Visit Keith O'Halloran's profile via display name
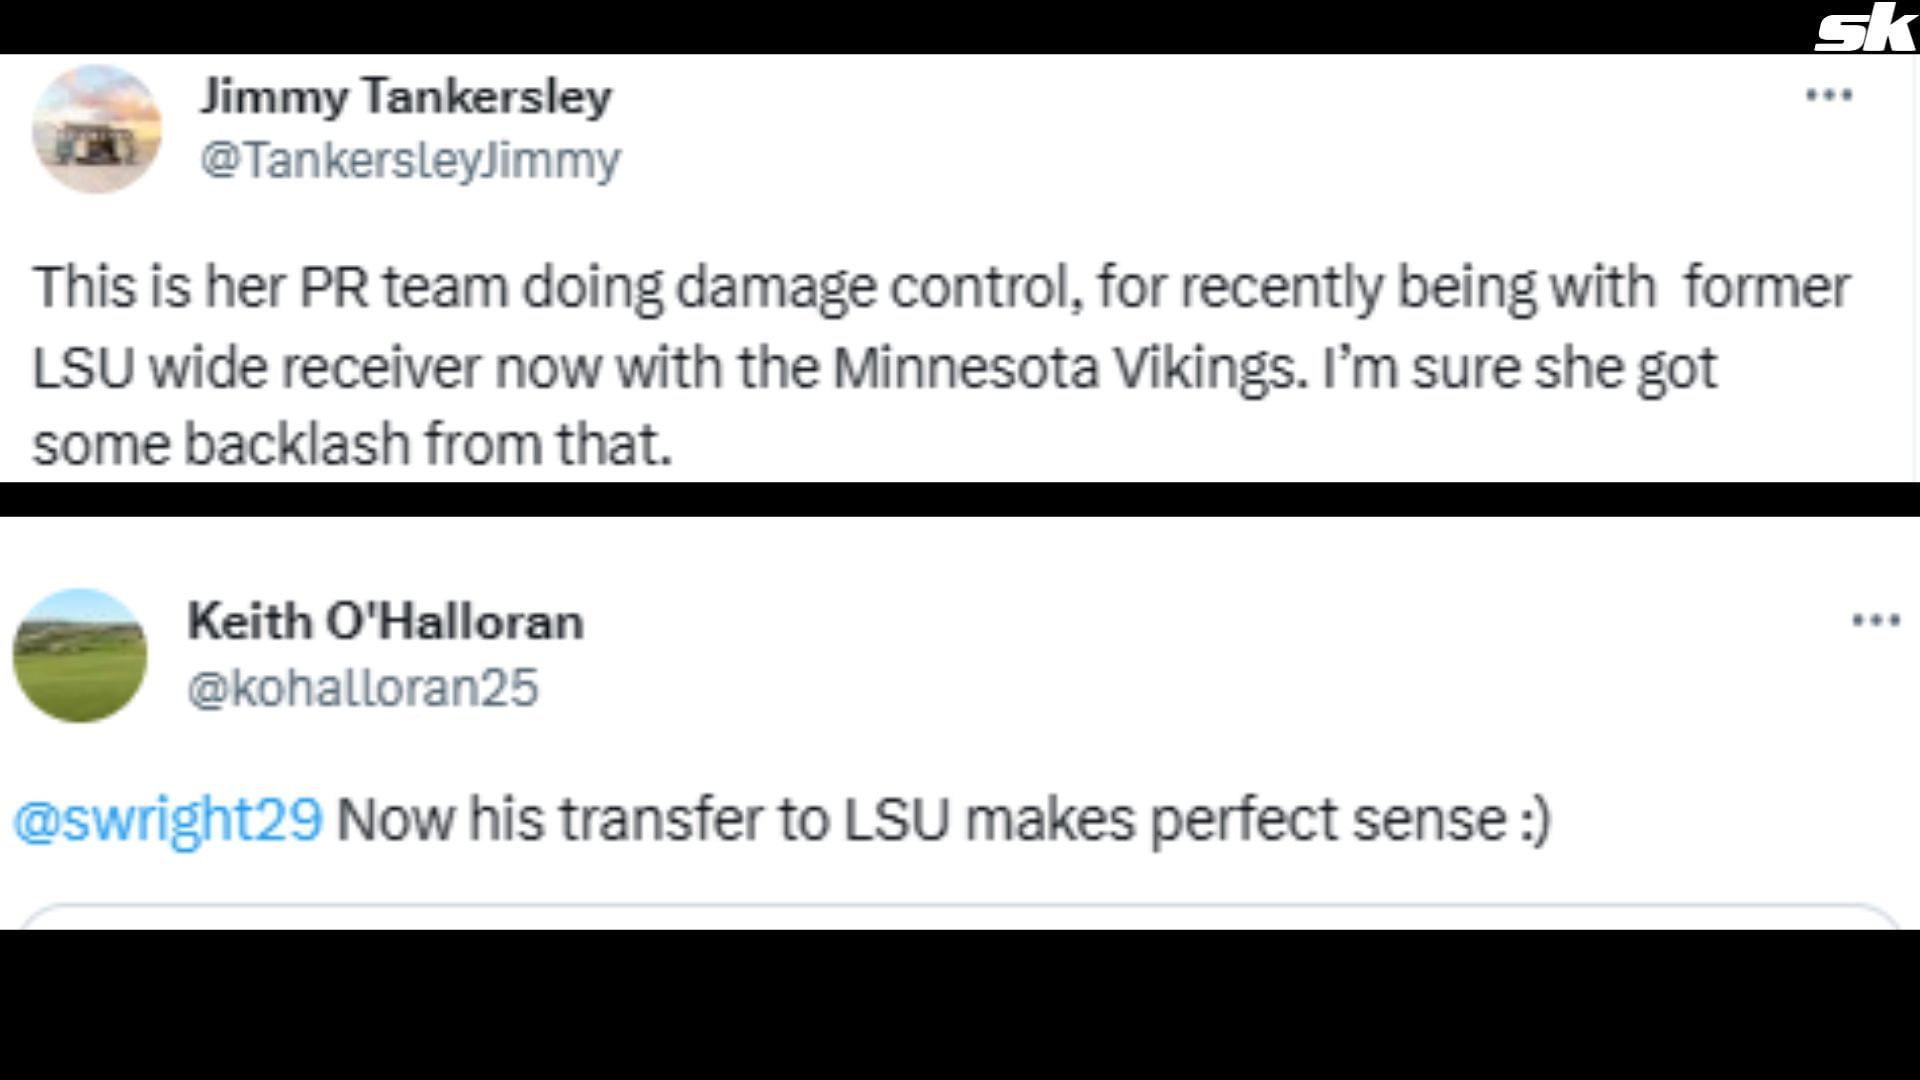This screenshot has width=1920, height=1080. coord(385,622)
